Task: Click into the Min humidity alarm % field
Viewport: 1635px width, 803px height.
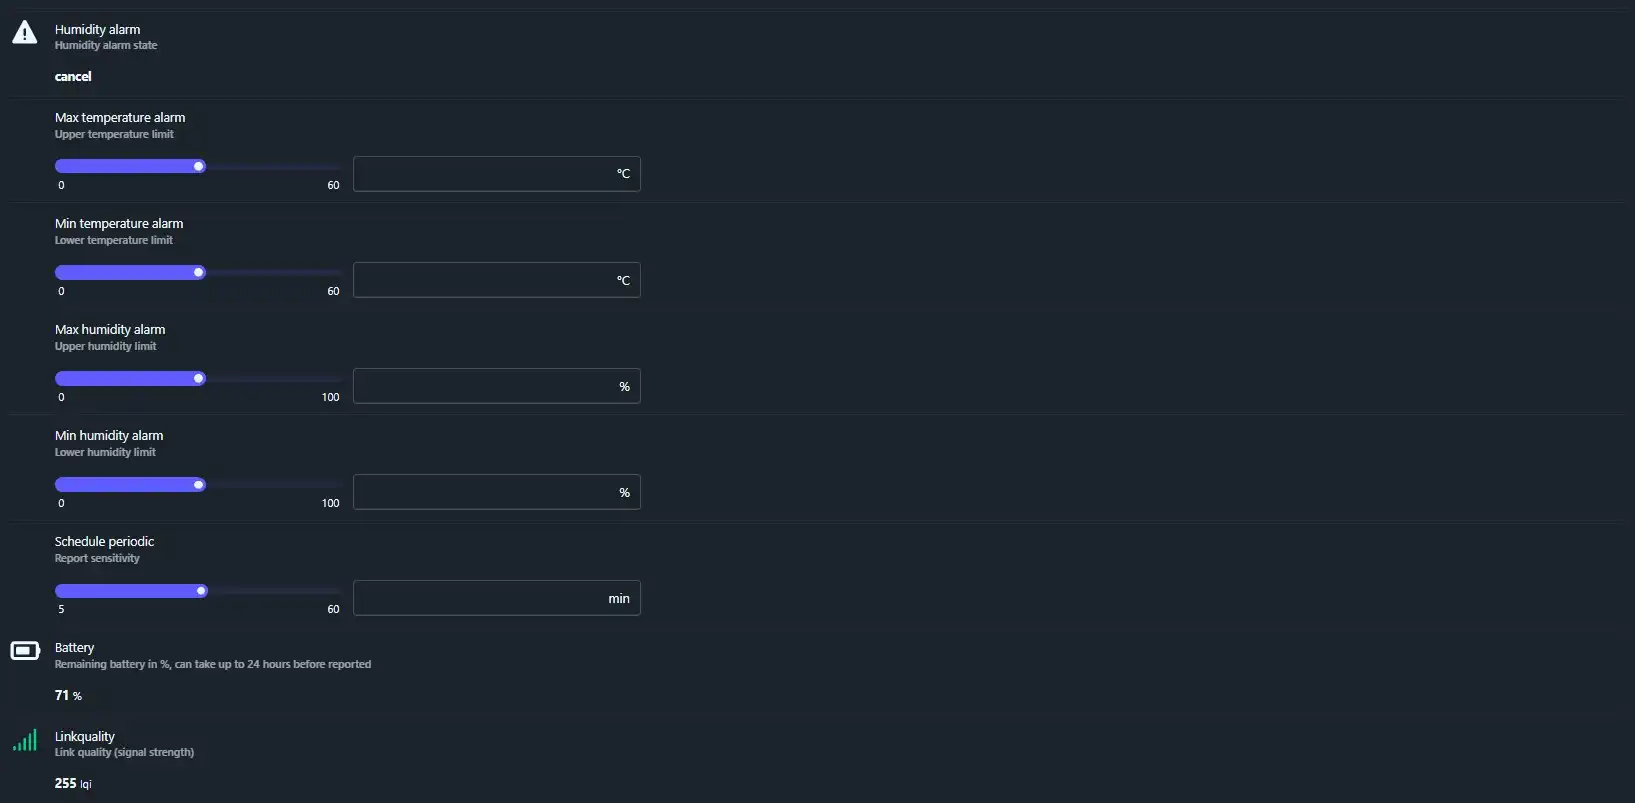Action: pyautogui.click(x=480, y=492)
